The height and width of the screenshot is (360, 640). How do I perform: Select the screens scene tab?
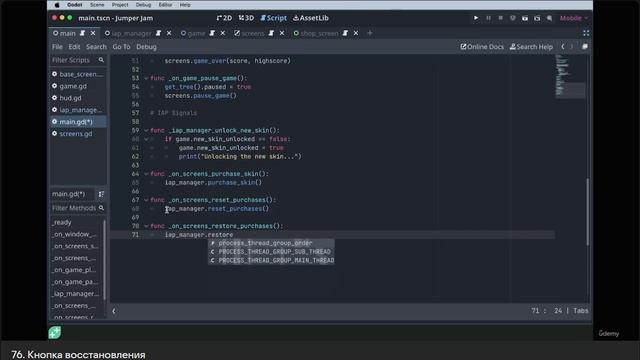coord(252,33)
